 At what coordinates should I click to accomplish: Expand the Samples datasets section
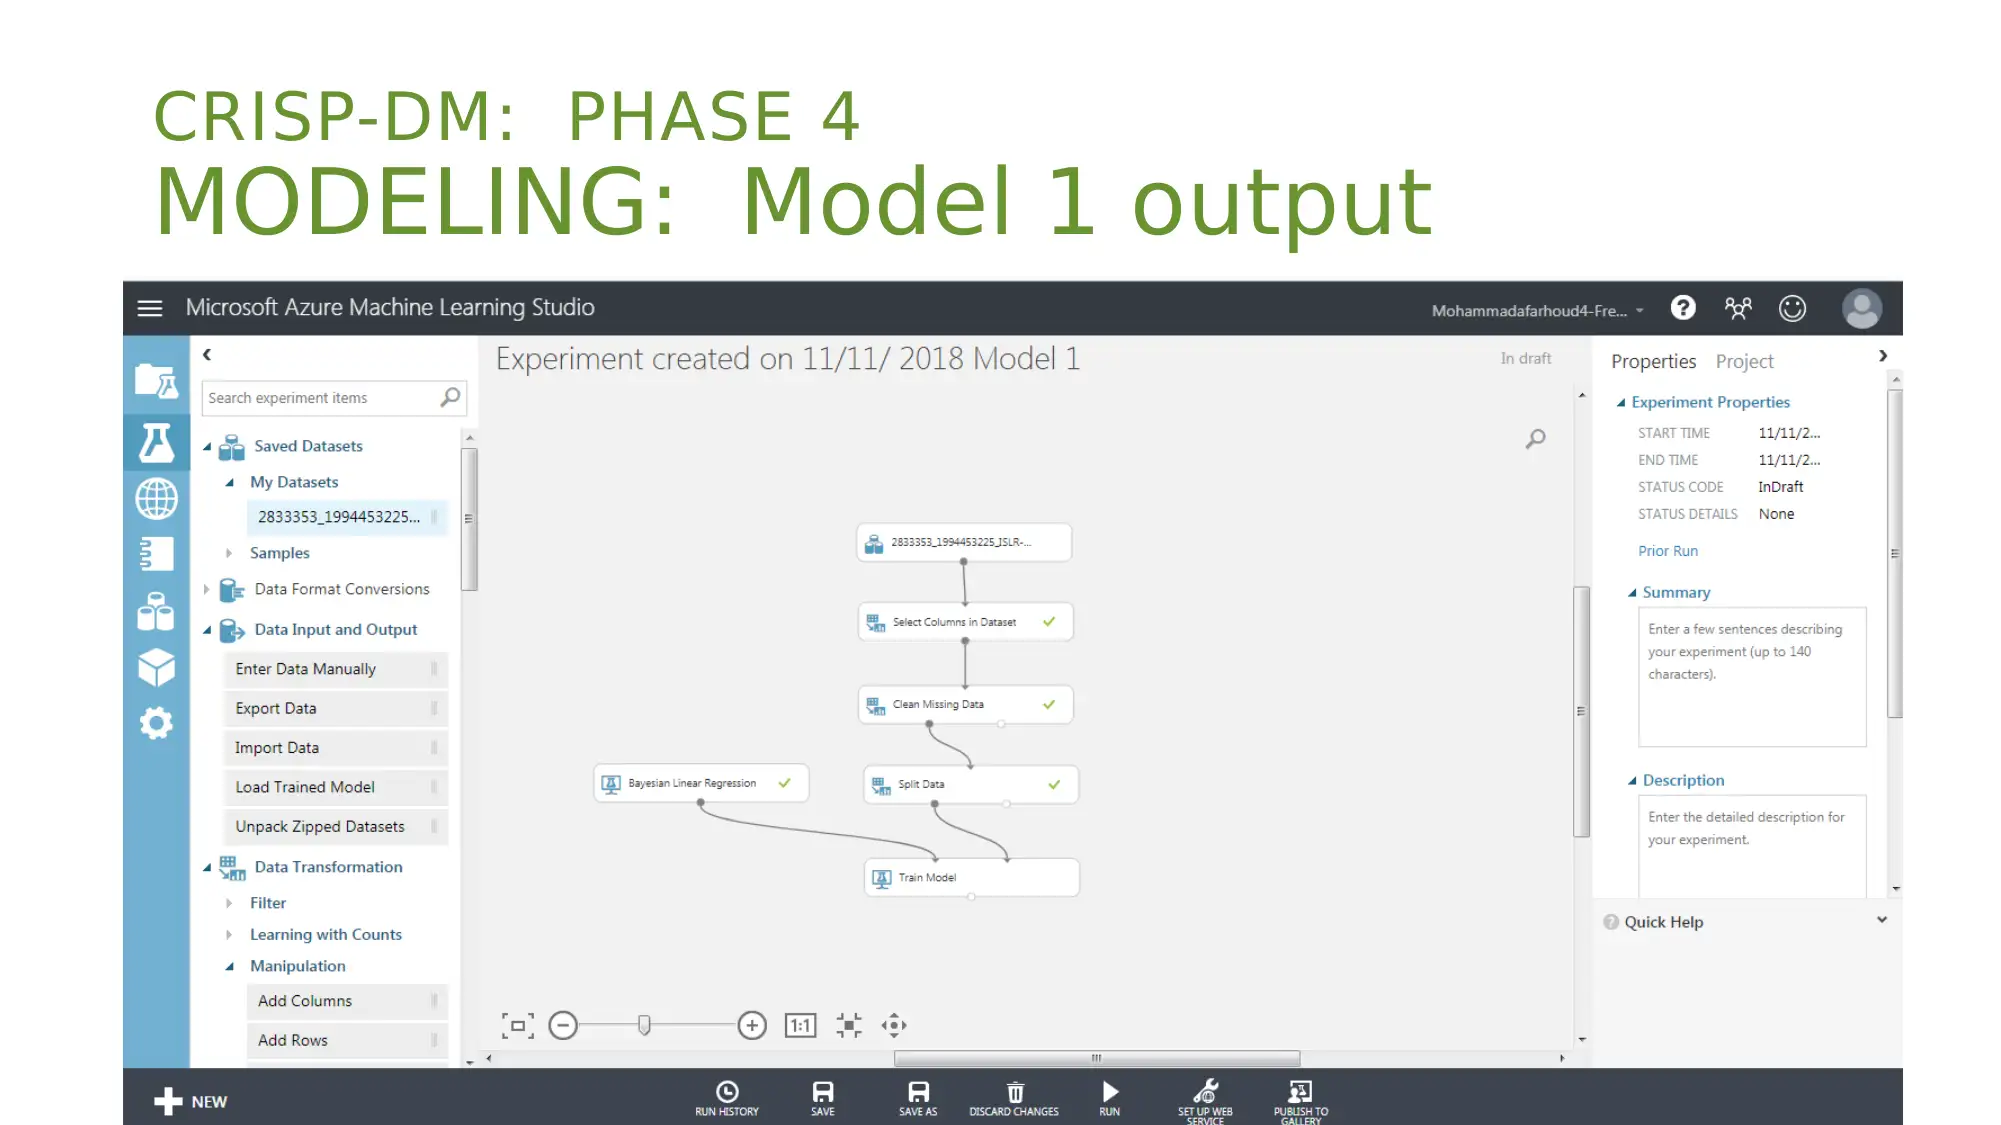tap(230, 552)
